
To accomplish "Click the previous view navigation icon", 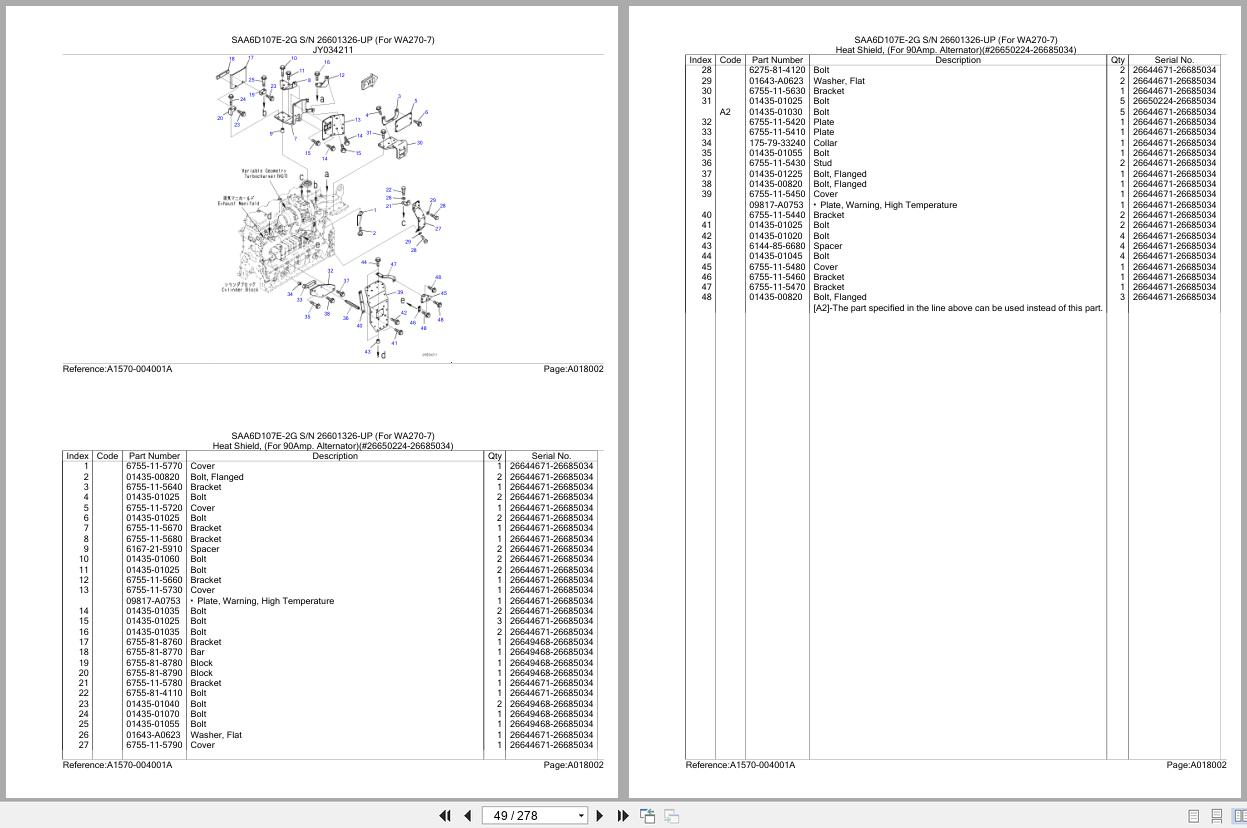I will pyautogui.click(x=648, y=816).
